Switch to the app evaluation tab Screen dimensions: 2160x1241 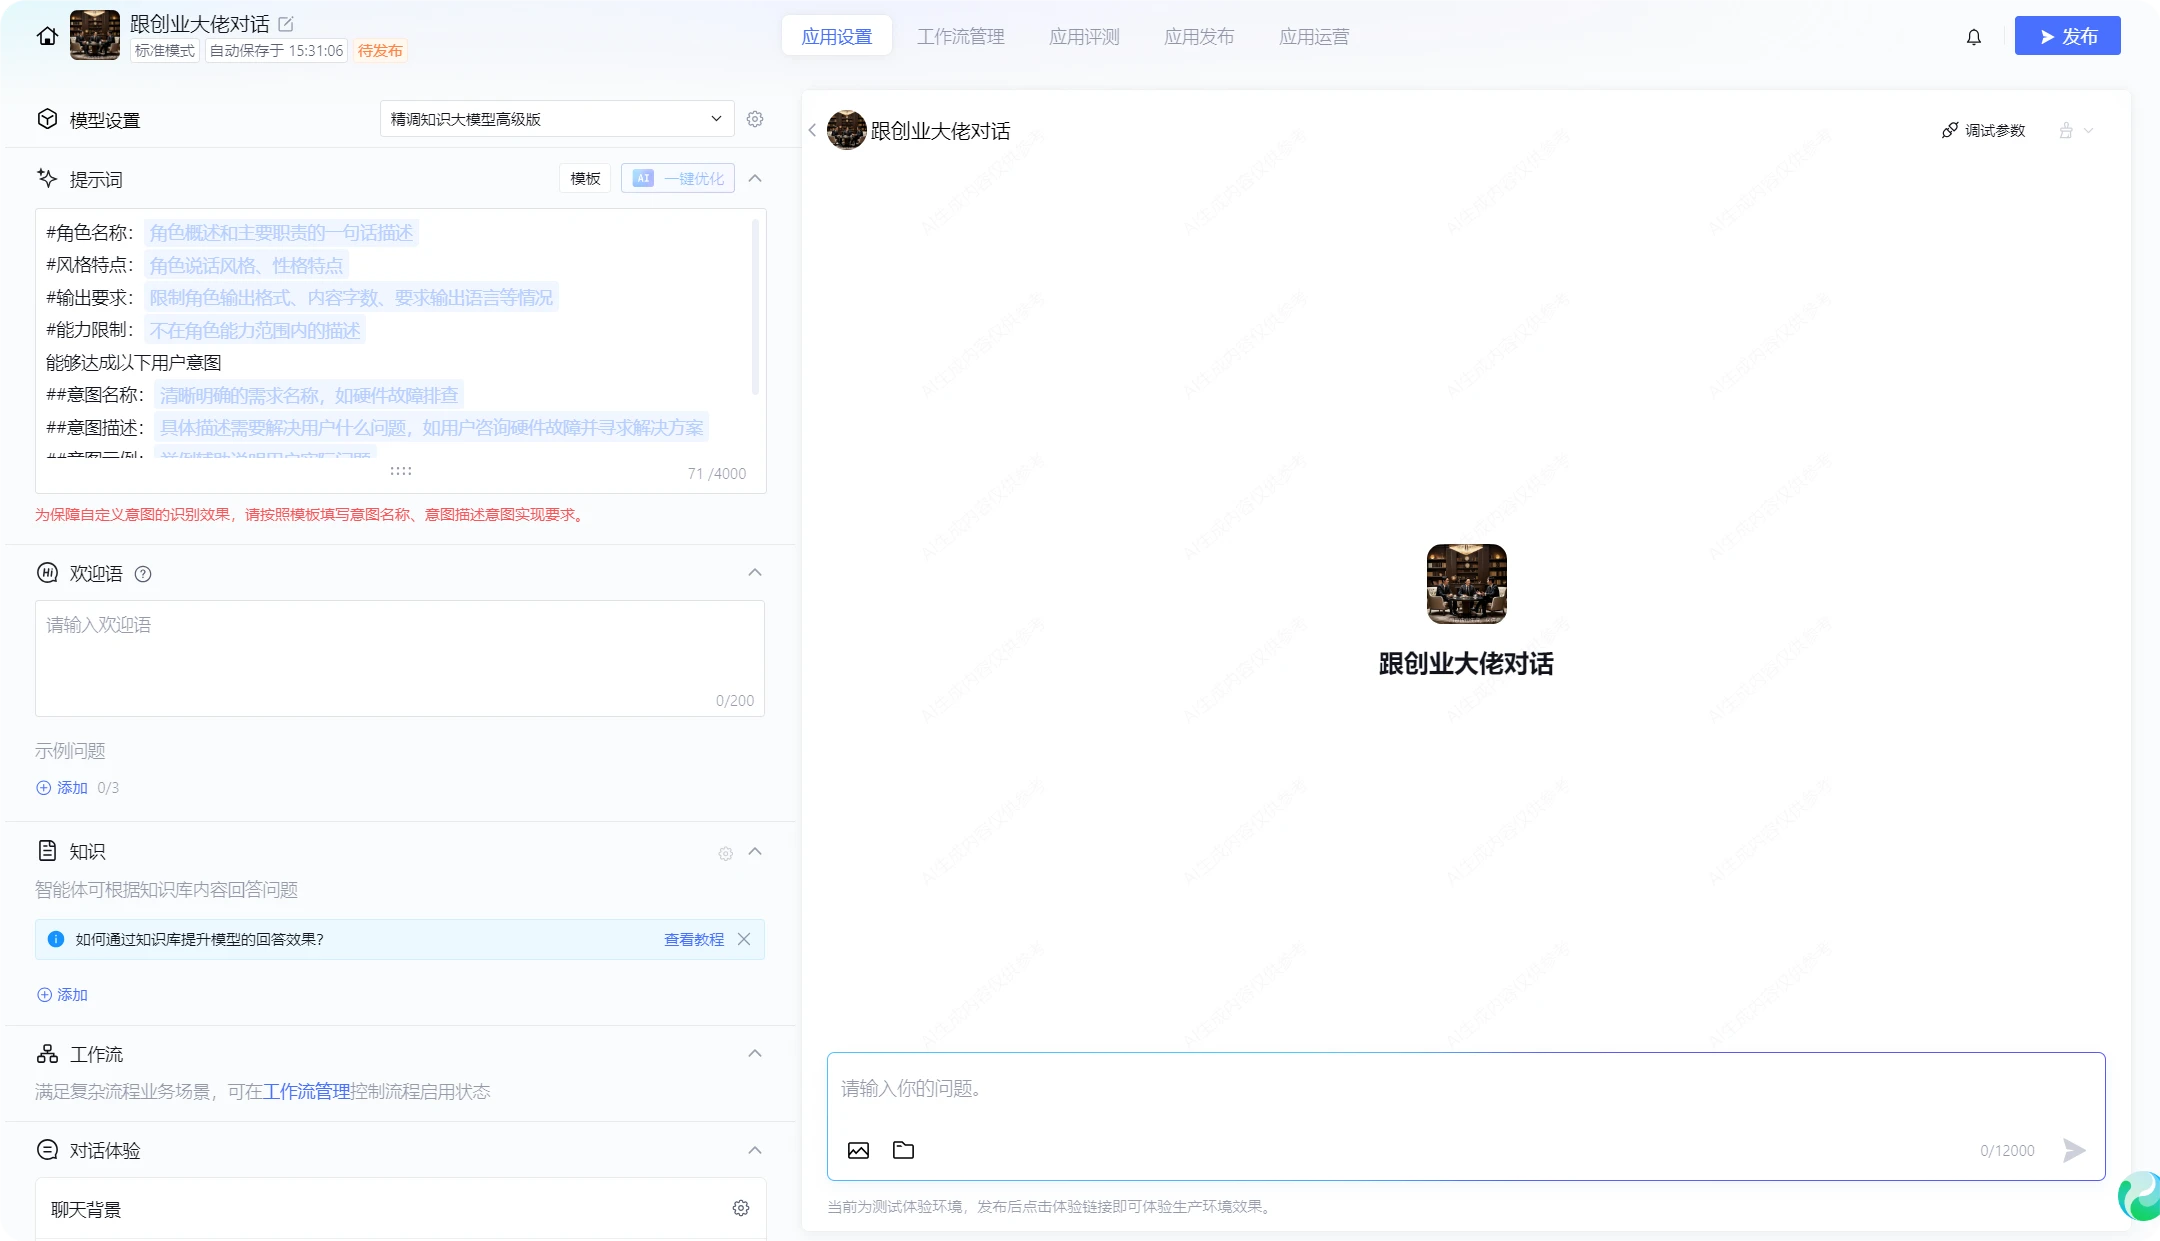pos(1084,37)
